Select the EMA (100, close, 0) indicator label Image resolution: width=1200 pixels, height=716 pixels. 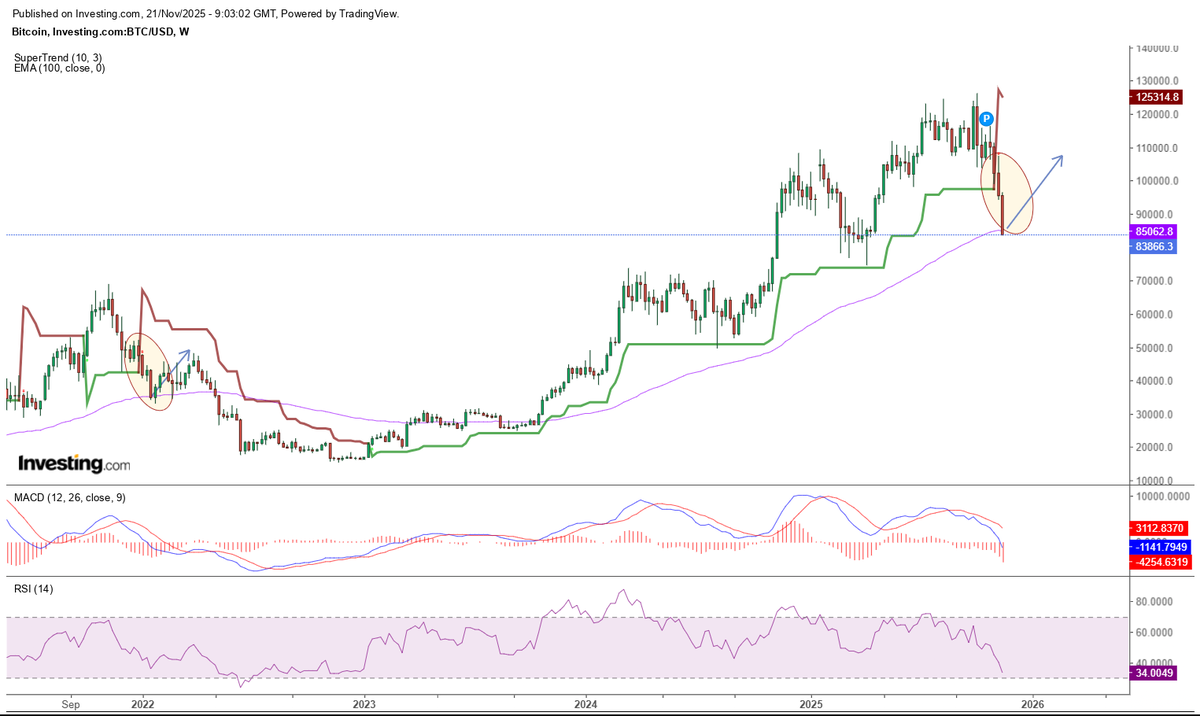59,69
